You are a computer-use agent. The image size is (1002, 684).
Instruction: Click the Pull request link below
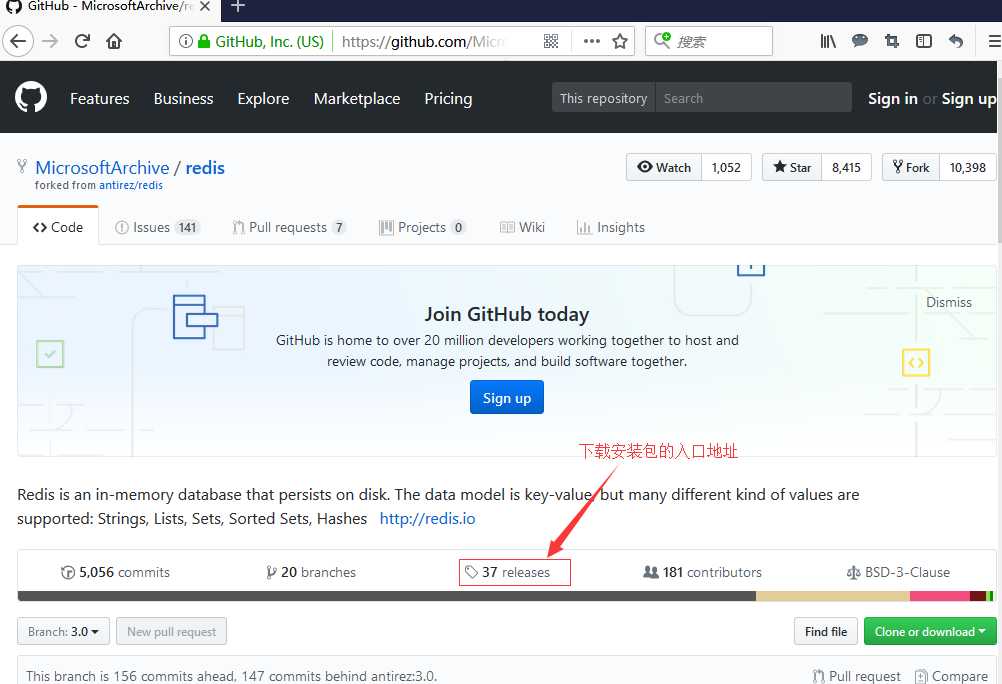[x=857, y=676]
